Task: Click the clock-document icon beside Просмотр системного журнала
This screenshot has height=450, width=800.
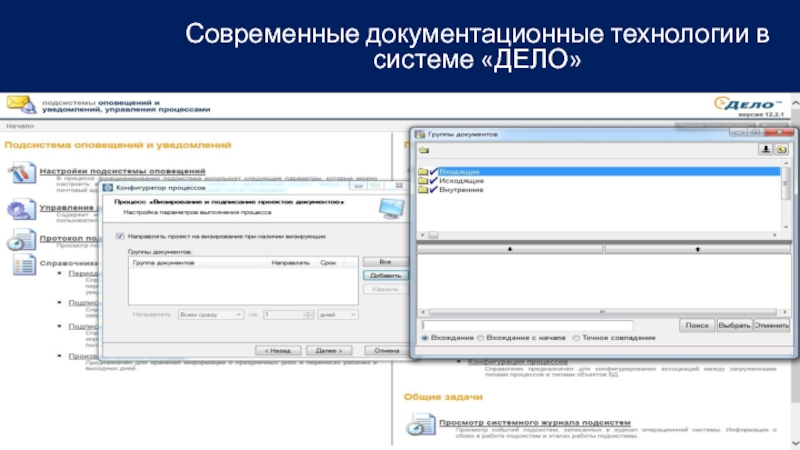Action: click(421, 425)
